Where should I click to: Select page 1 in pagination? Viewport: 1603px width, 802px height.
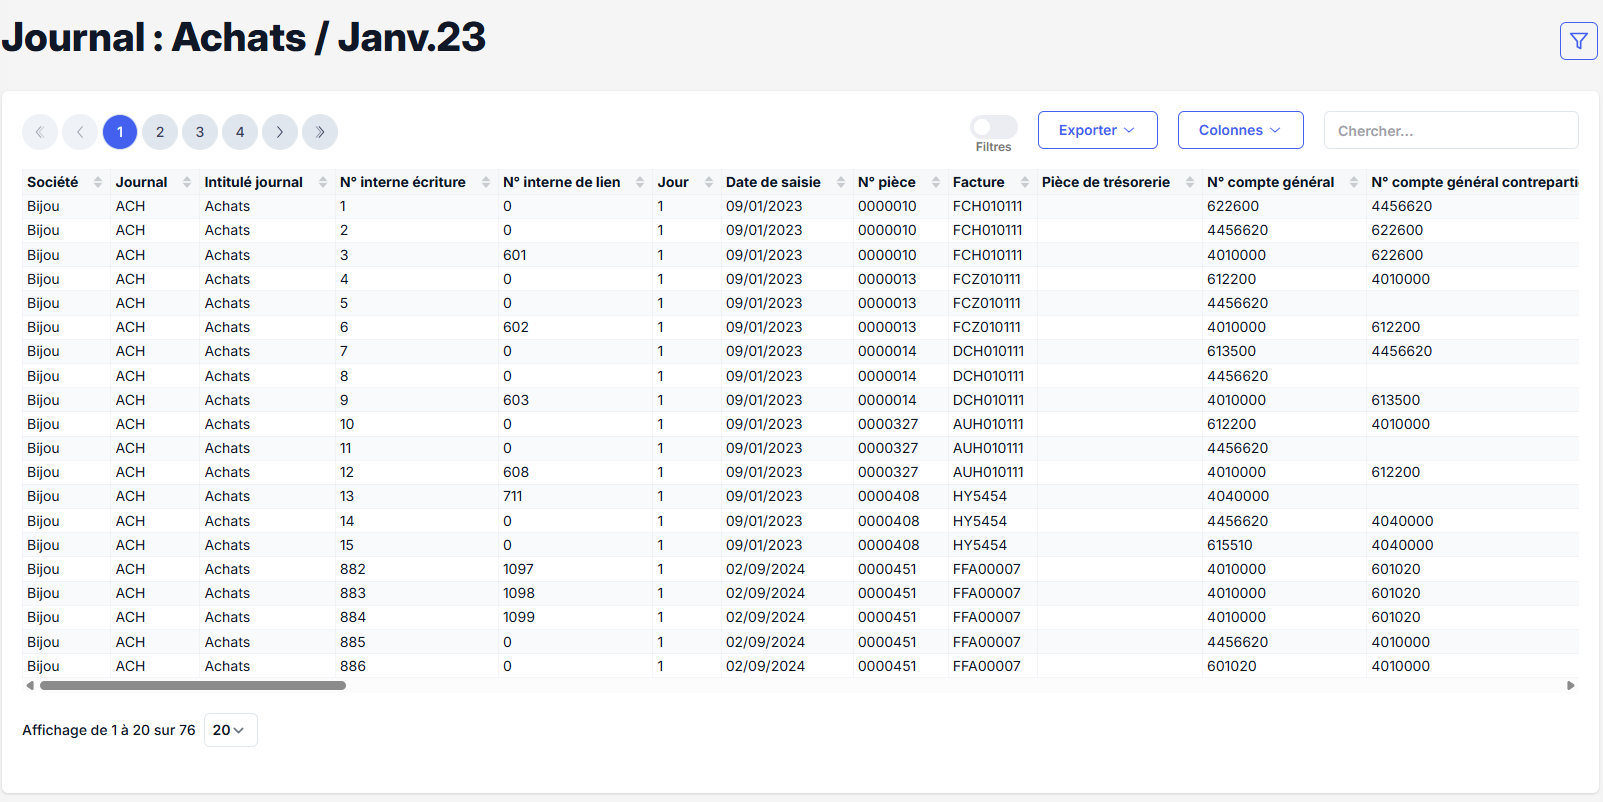tap(120, 132)
